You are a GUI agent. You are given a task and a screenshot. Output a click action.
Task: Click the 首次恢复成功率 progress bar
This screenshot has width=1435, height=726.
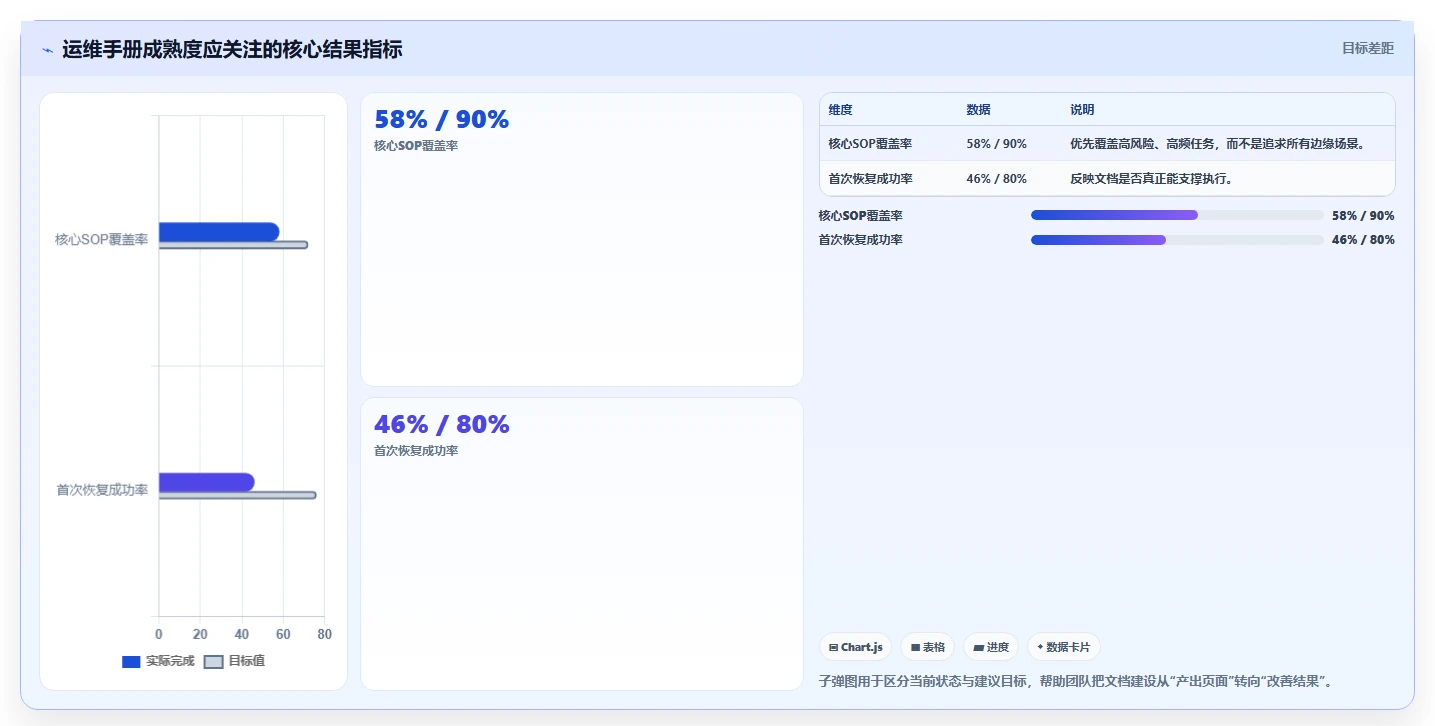pos(1177,240)
